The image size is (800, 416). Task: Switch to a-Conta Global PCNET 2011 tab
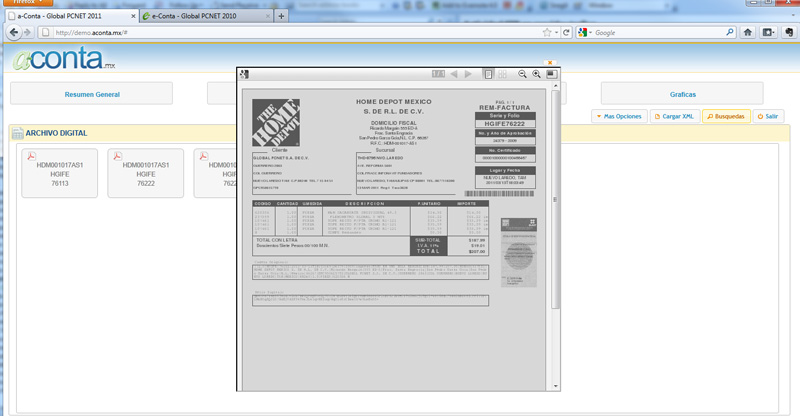pyautogui.click(x=71, y=16)
